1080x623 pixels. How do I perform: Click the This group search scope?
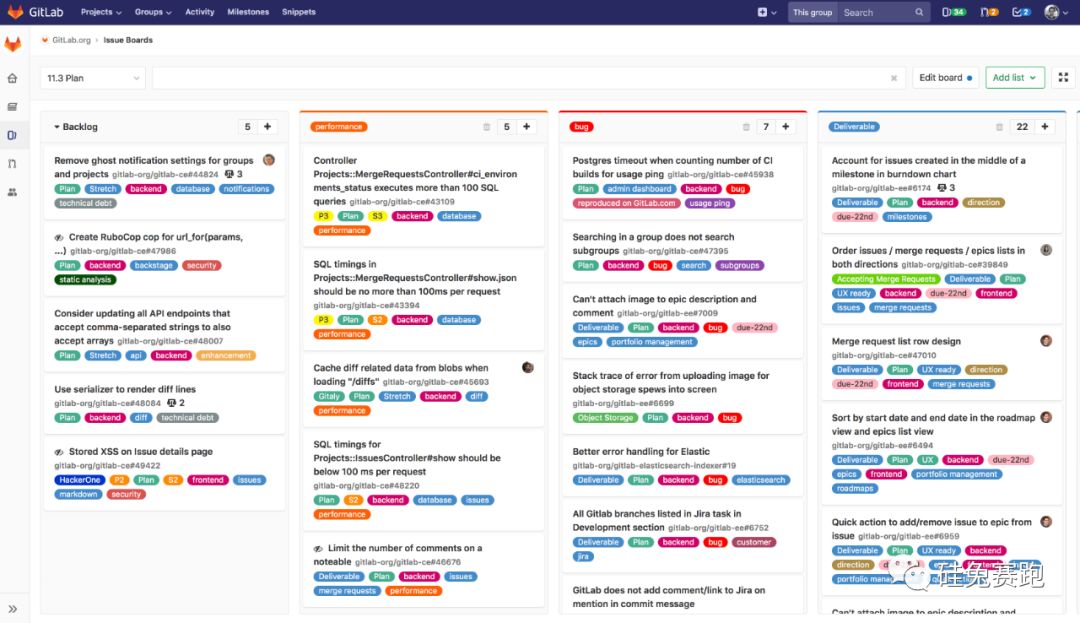tap(813, 12)
